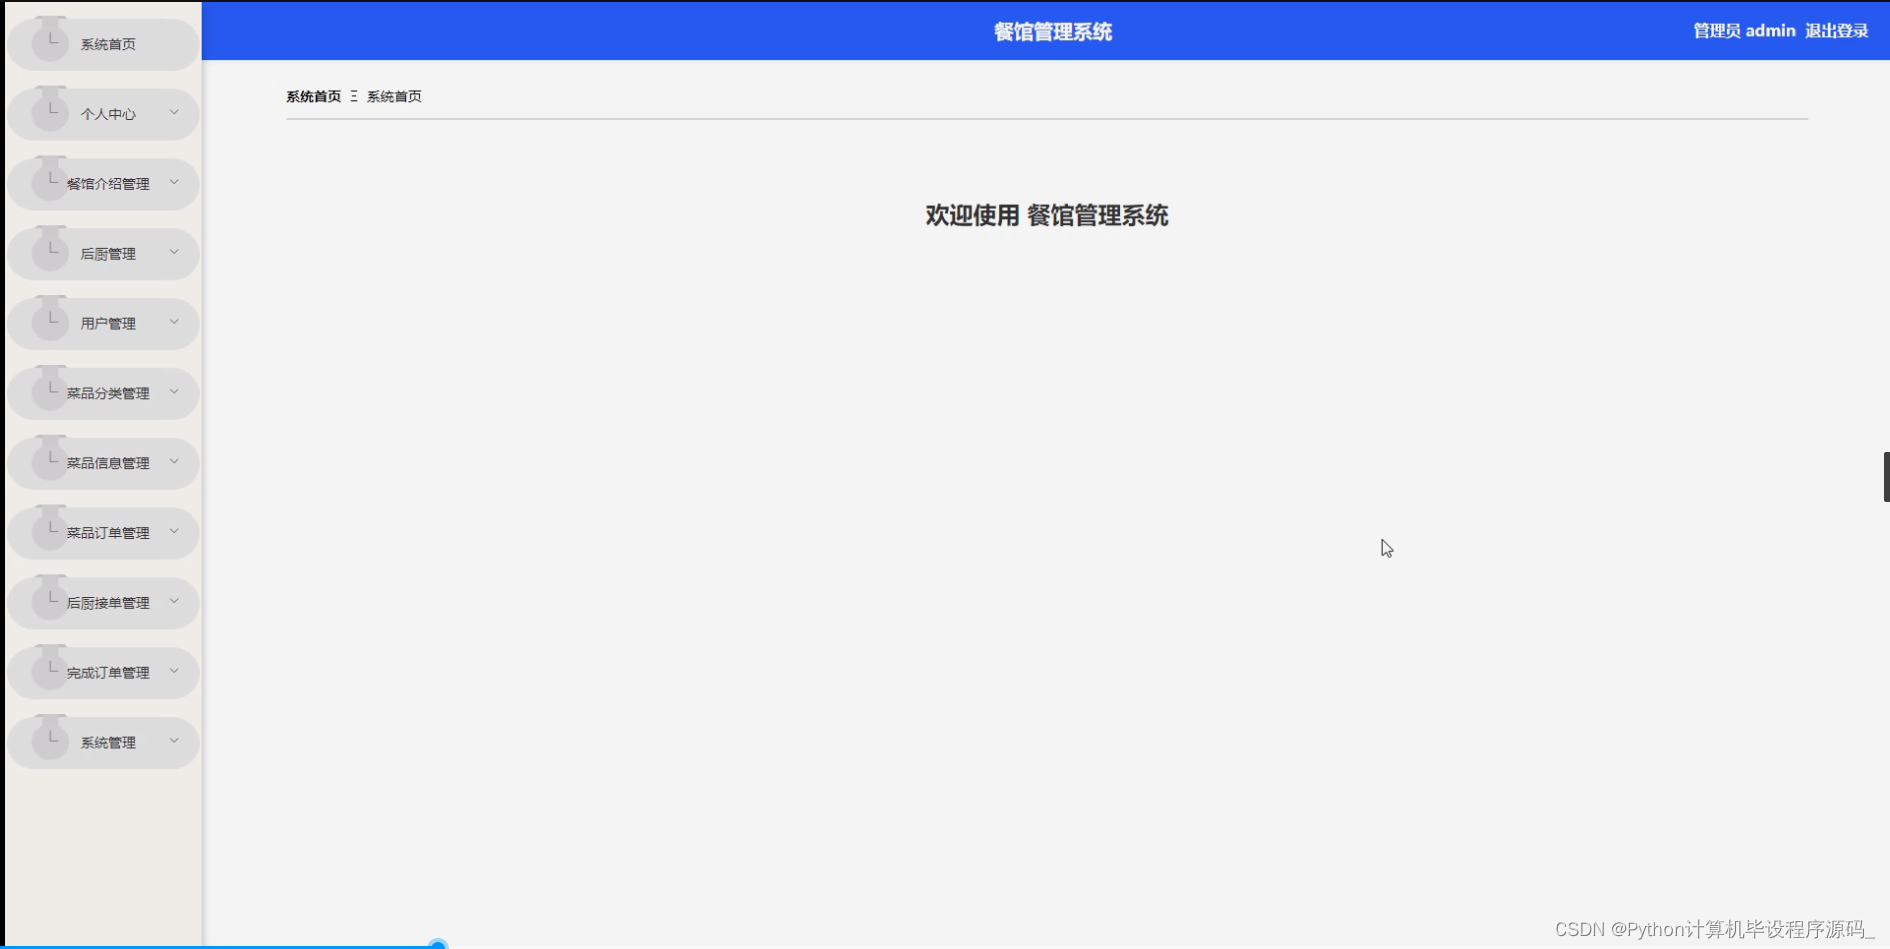Click the 退出登录 link

(1836, 30)
